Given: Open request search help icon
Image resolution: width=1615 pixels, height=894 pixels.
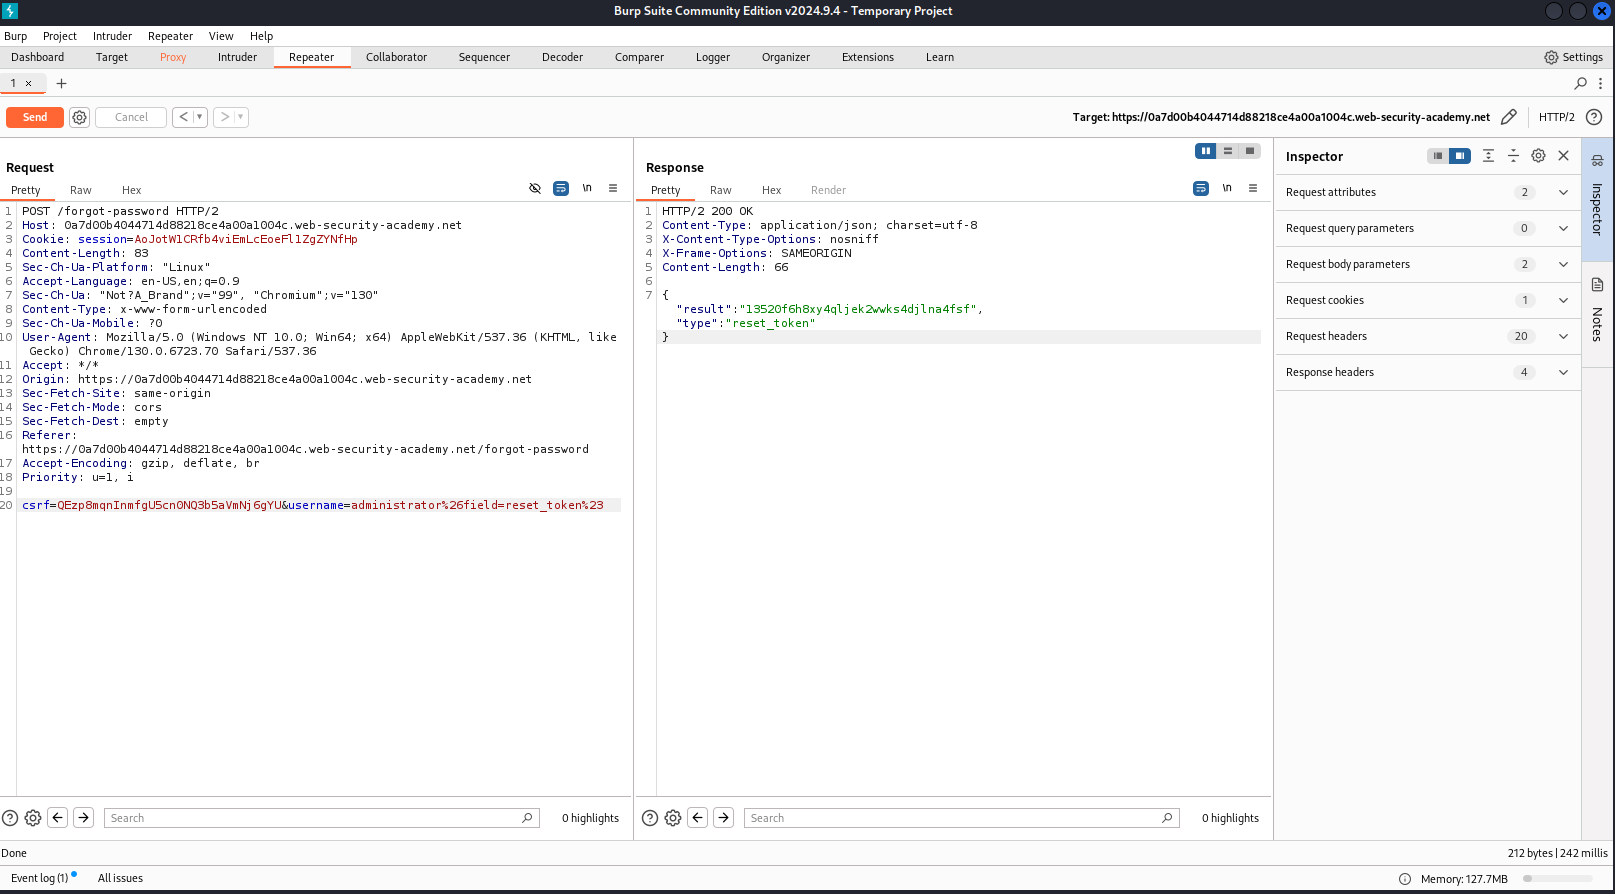Looking at the screenshot, I should pos(10,818).
